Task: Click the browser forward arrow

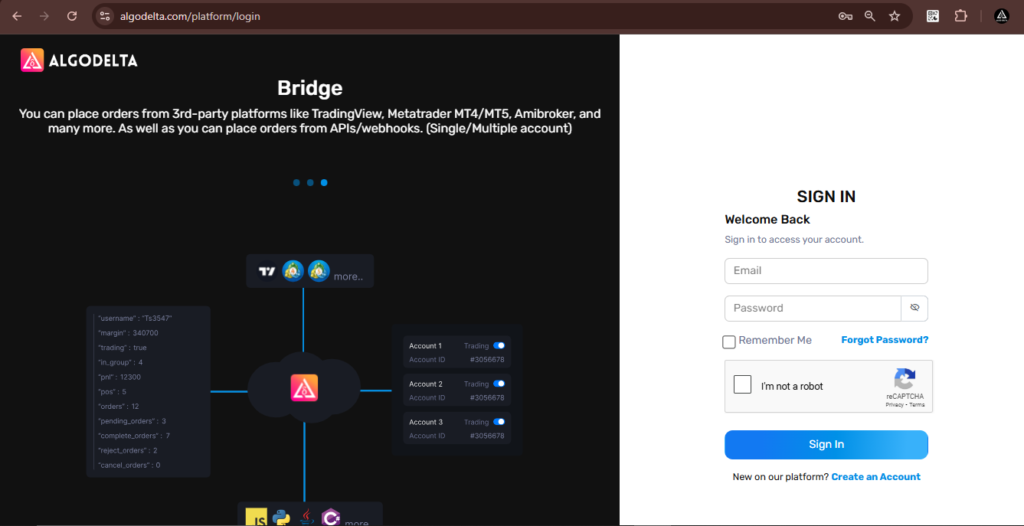Action: (x=44, y=16)
